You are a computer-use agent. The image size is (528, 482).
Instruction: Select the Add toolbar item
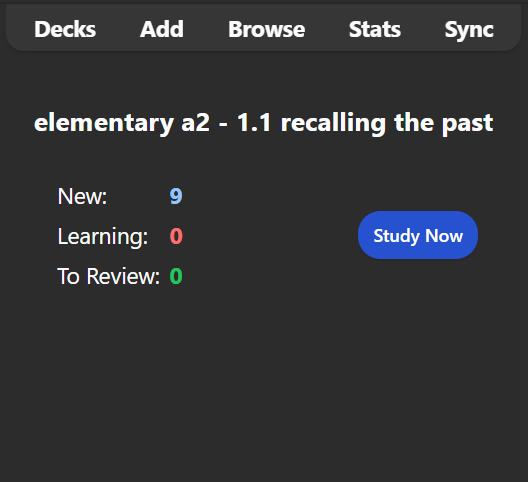162,29
